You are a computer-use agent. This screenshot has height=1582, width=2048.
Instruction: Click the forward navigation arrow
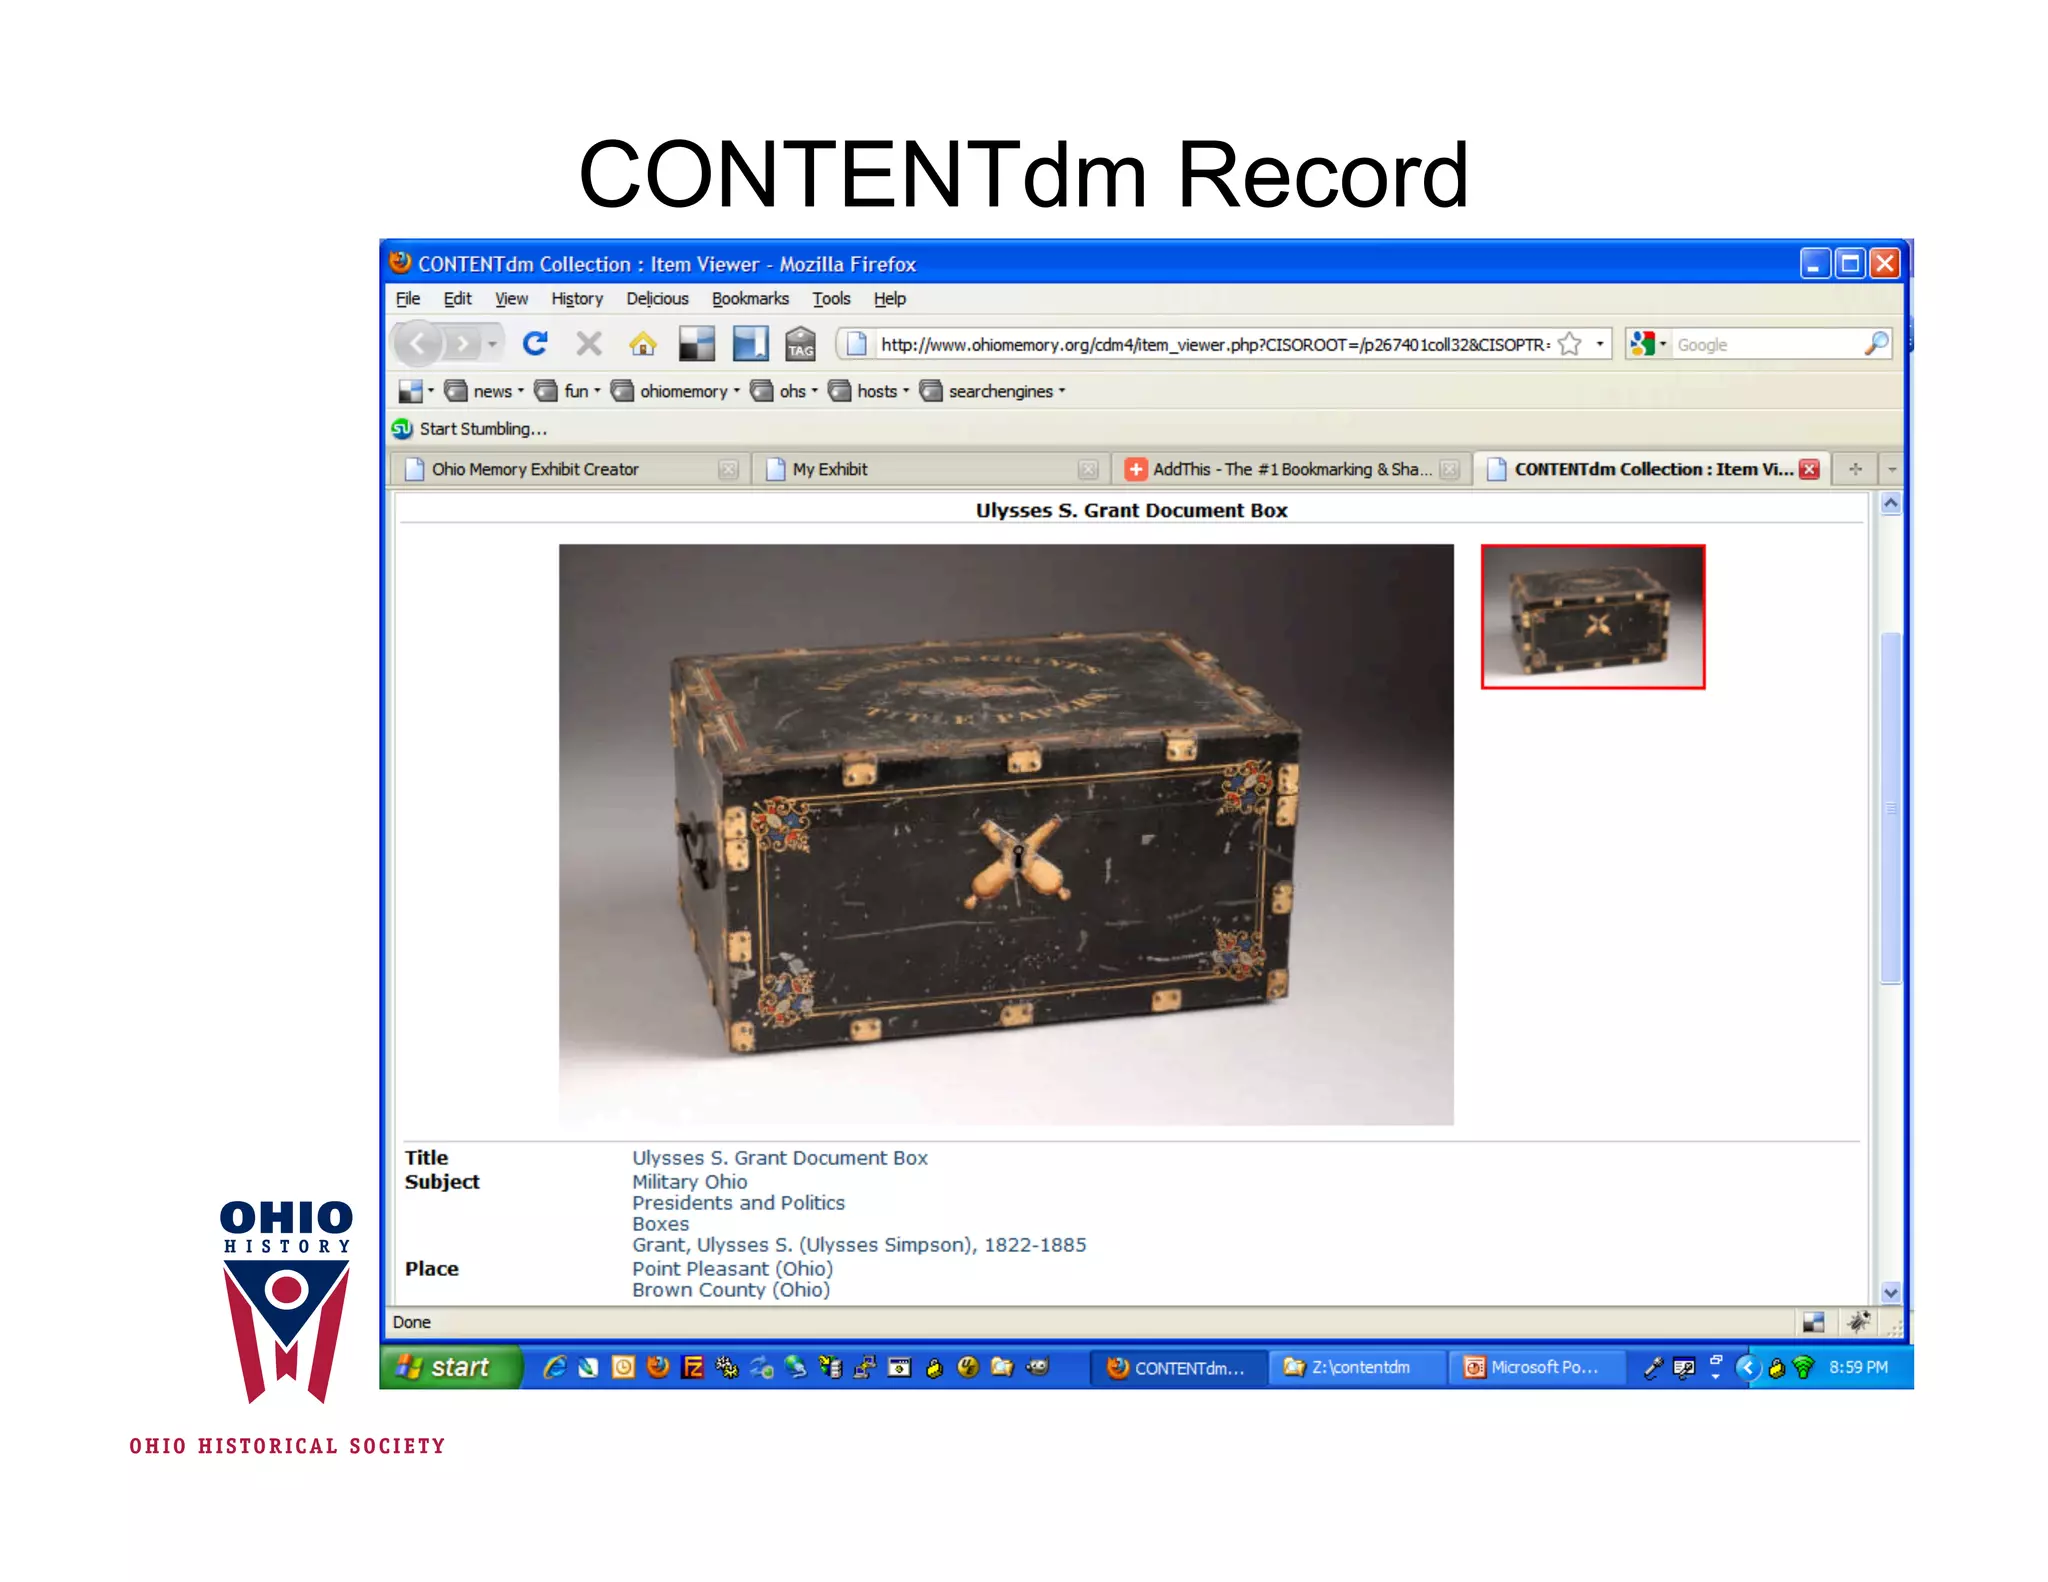pyautogui.click(x=461, y=345)
